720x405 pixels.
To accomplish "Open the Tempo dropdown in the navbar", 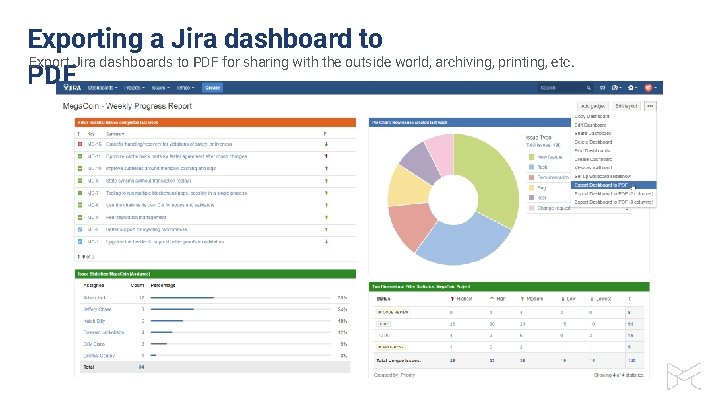I will click(186, 88).
